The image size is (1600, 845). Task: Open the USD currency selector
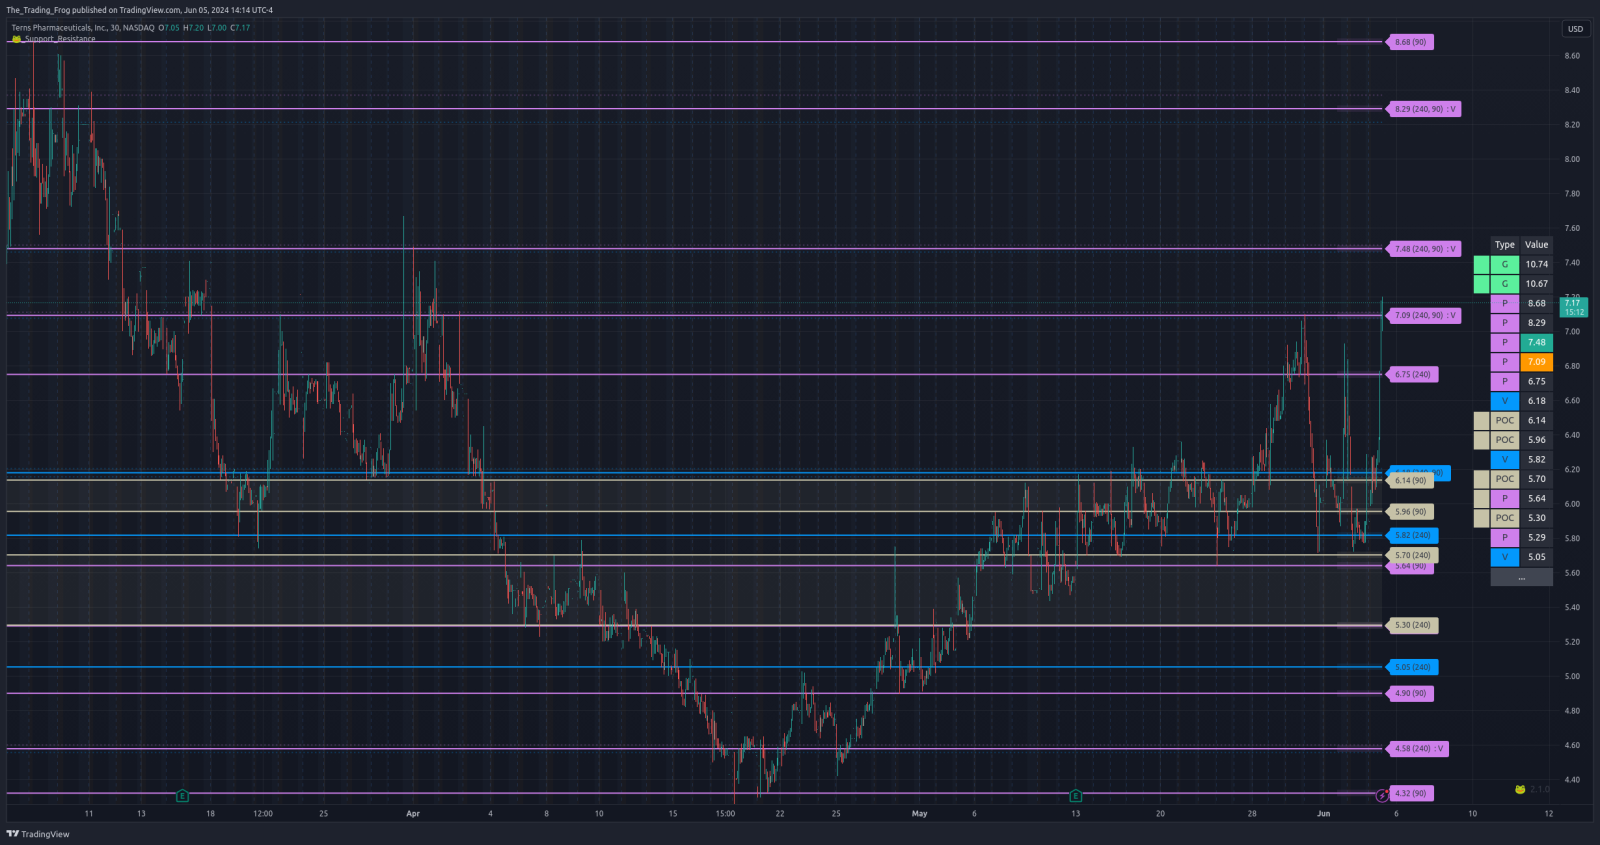pyautogui.click(x=1575, y=29)
